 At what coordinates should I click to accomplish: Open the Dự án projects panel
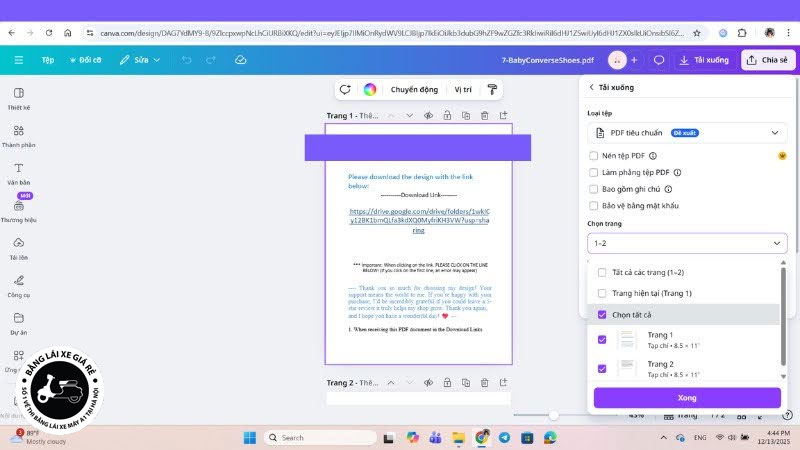pyautogui.click(x=19, y=323)
